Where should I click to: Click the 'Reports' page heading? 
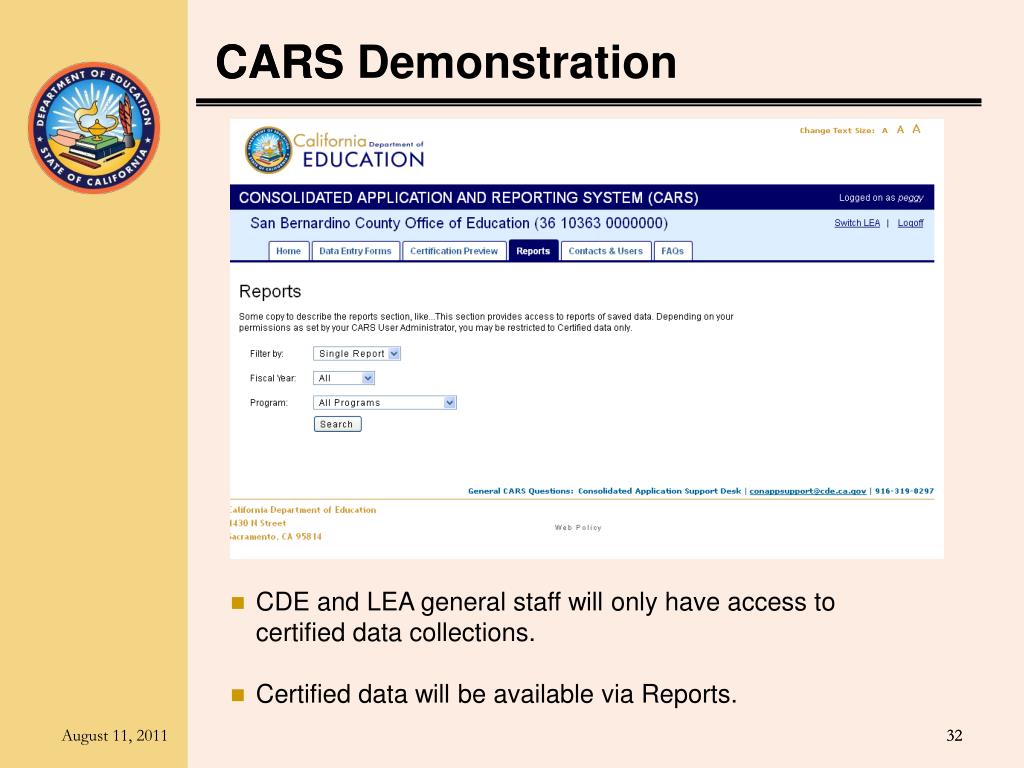270,291
